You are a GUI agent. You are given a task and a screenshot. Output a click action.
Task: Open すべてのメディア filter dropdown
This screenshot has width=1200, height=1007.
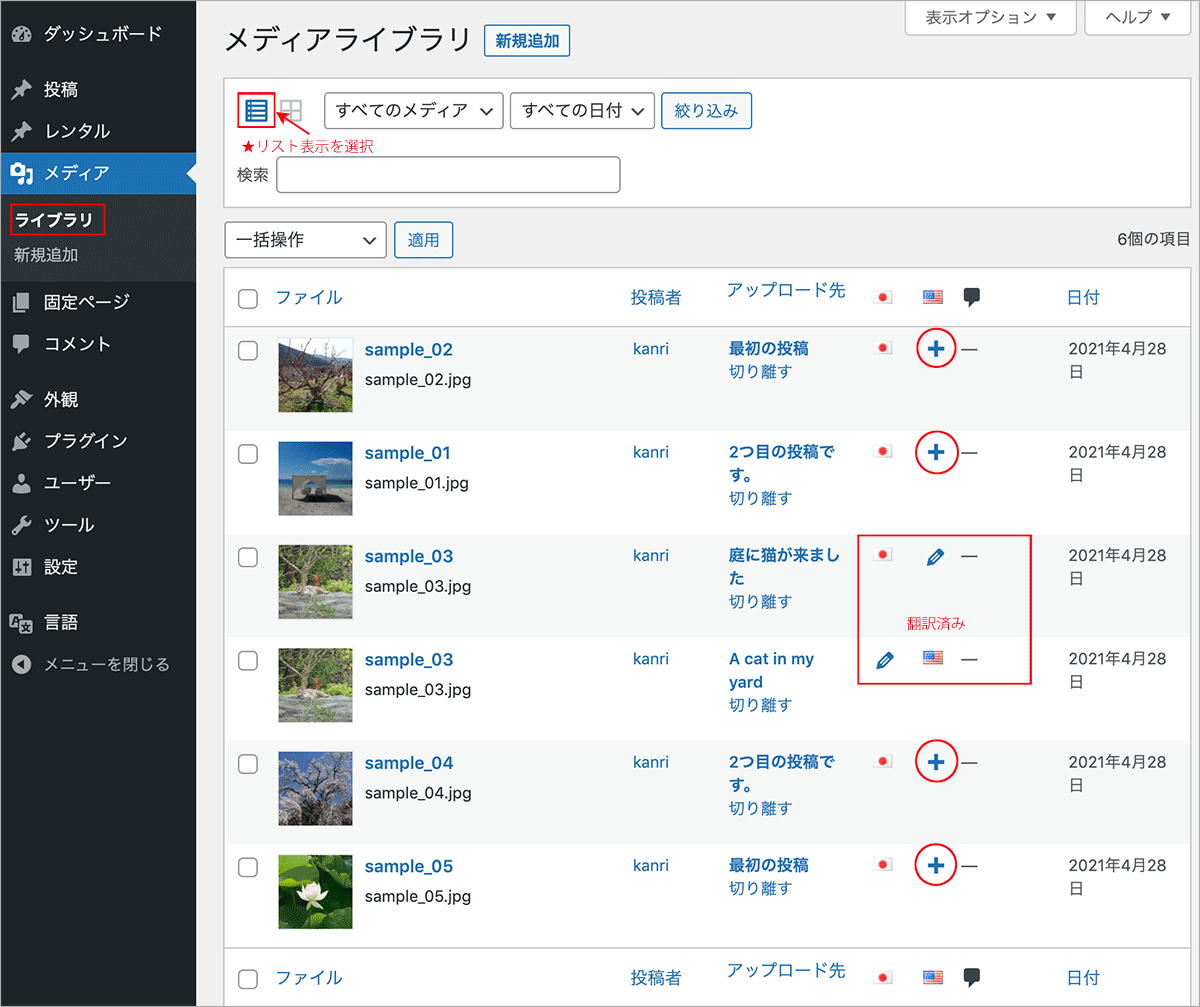pos(414,110)
